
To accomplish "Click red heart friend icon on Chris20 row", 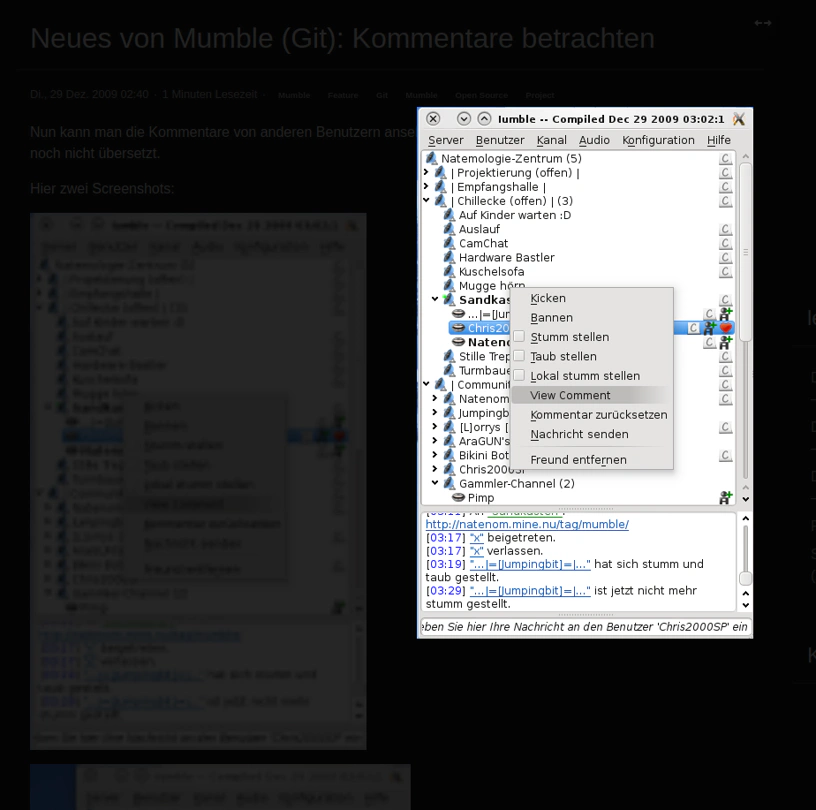I will tap(726, 328).
